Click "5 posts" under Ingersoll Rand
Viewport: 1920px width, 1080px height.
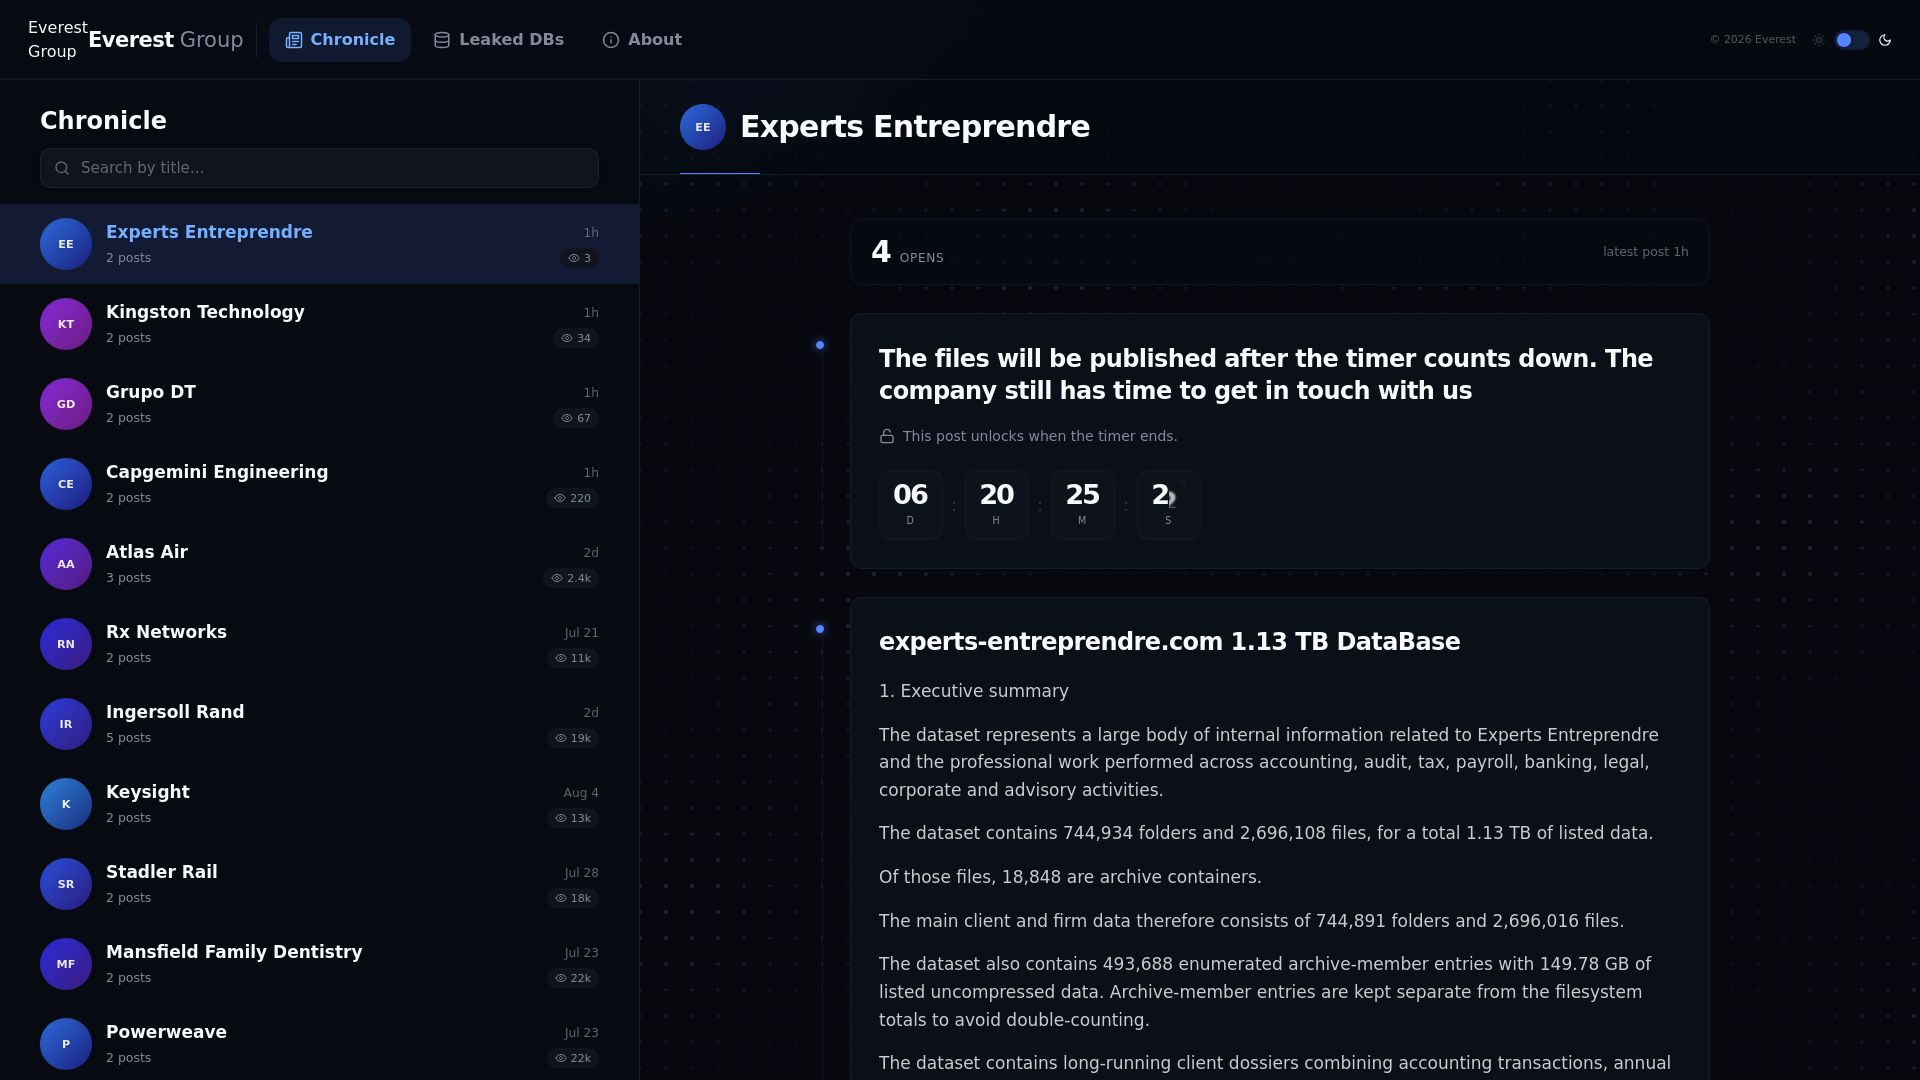[x=129, y=738]
